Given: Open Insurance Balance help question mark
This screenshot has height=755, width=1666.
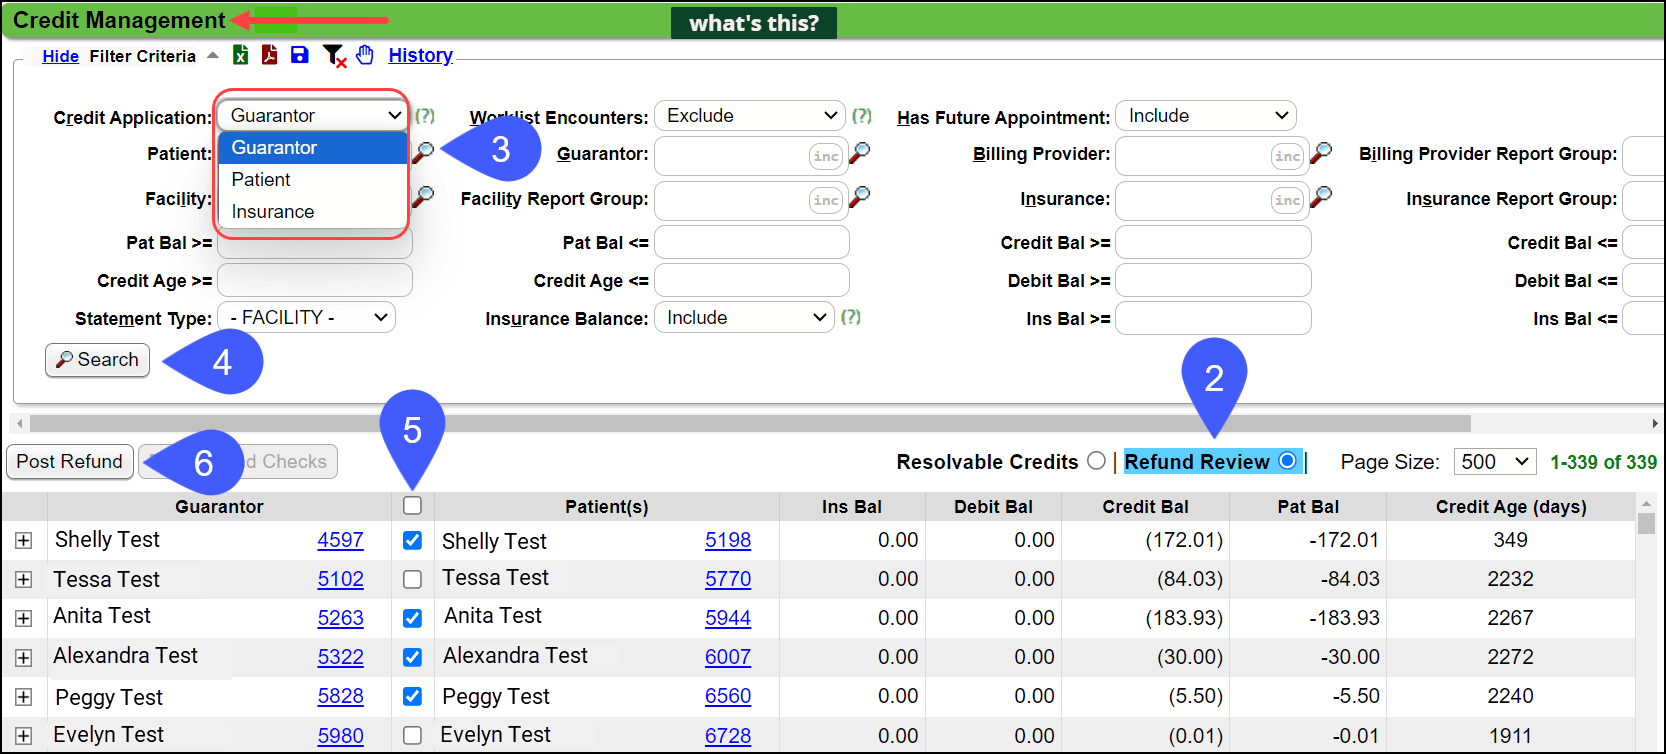Looking at the screenshot, I should pos(851,317).
